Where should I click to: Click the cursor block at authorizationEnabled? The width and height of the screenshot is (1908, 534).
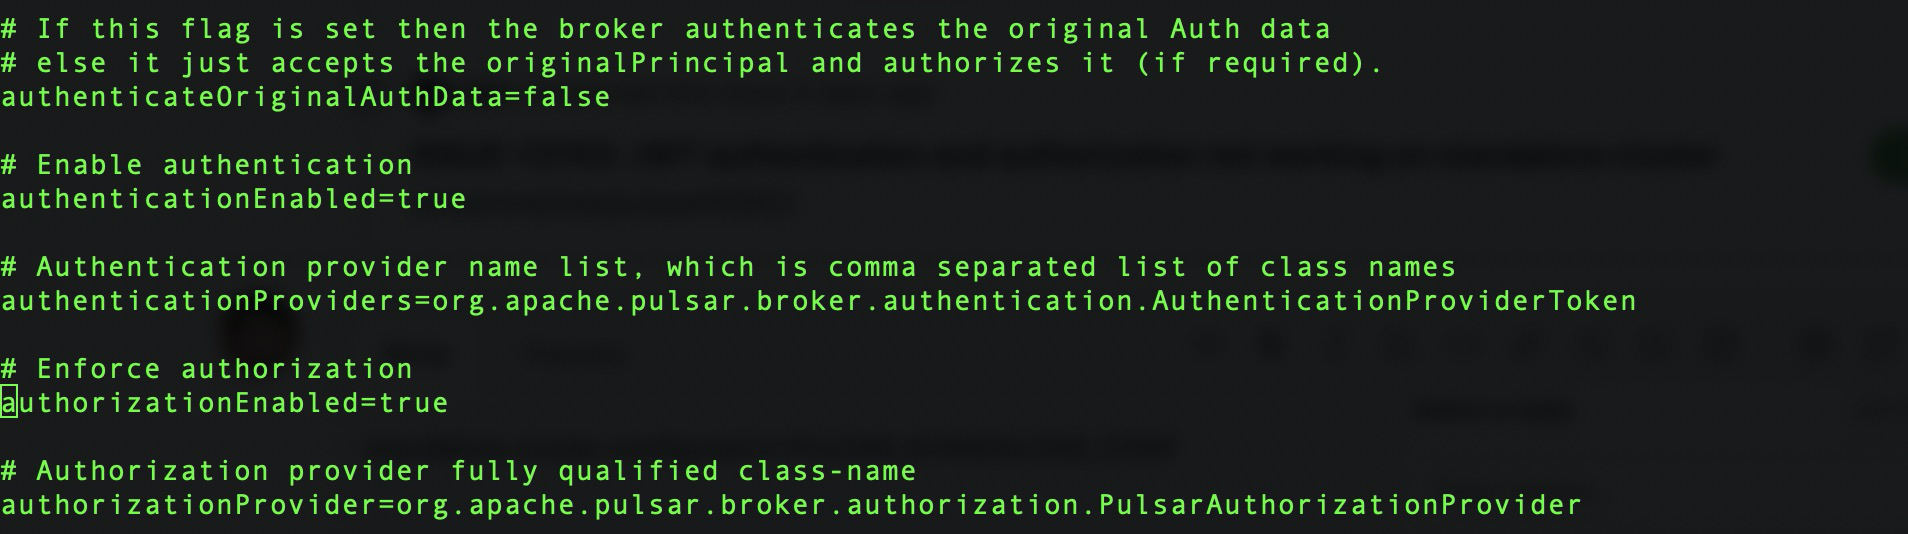point(9,403)
